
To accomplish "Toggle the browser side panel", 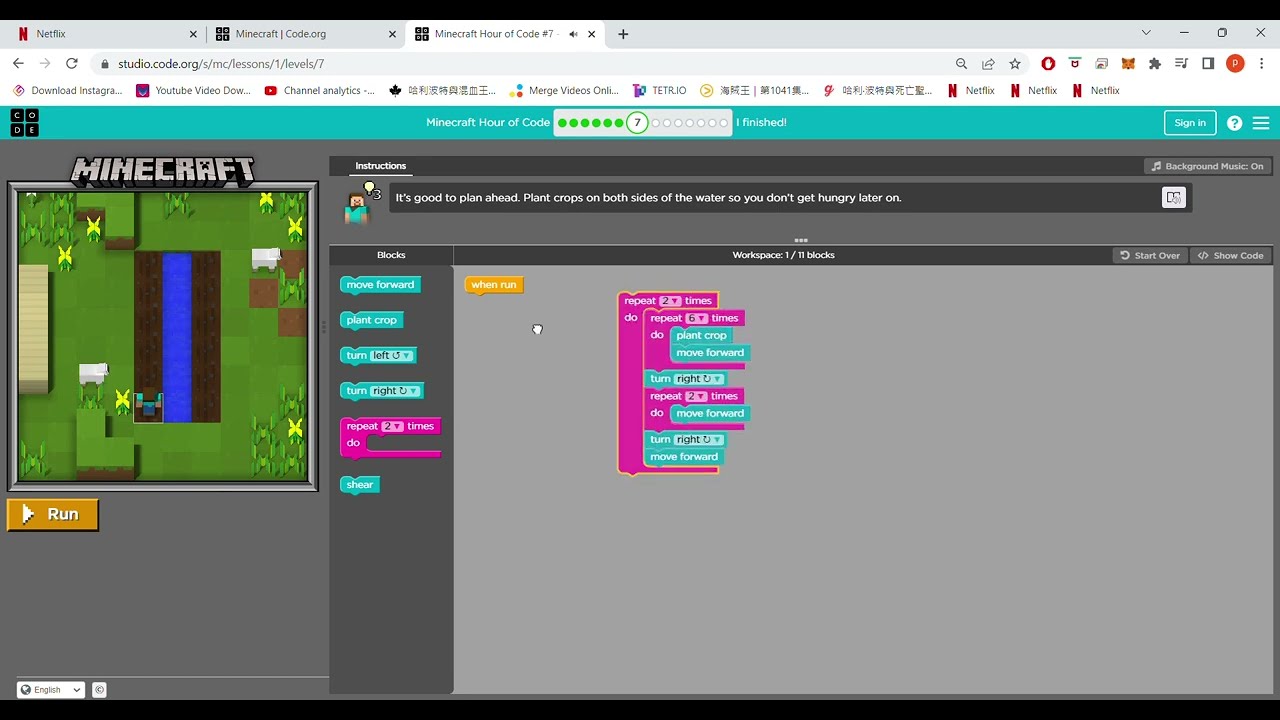I will (x=1208, y=63).
